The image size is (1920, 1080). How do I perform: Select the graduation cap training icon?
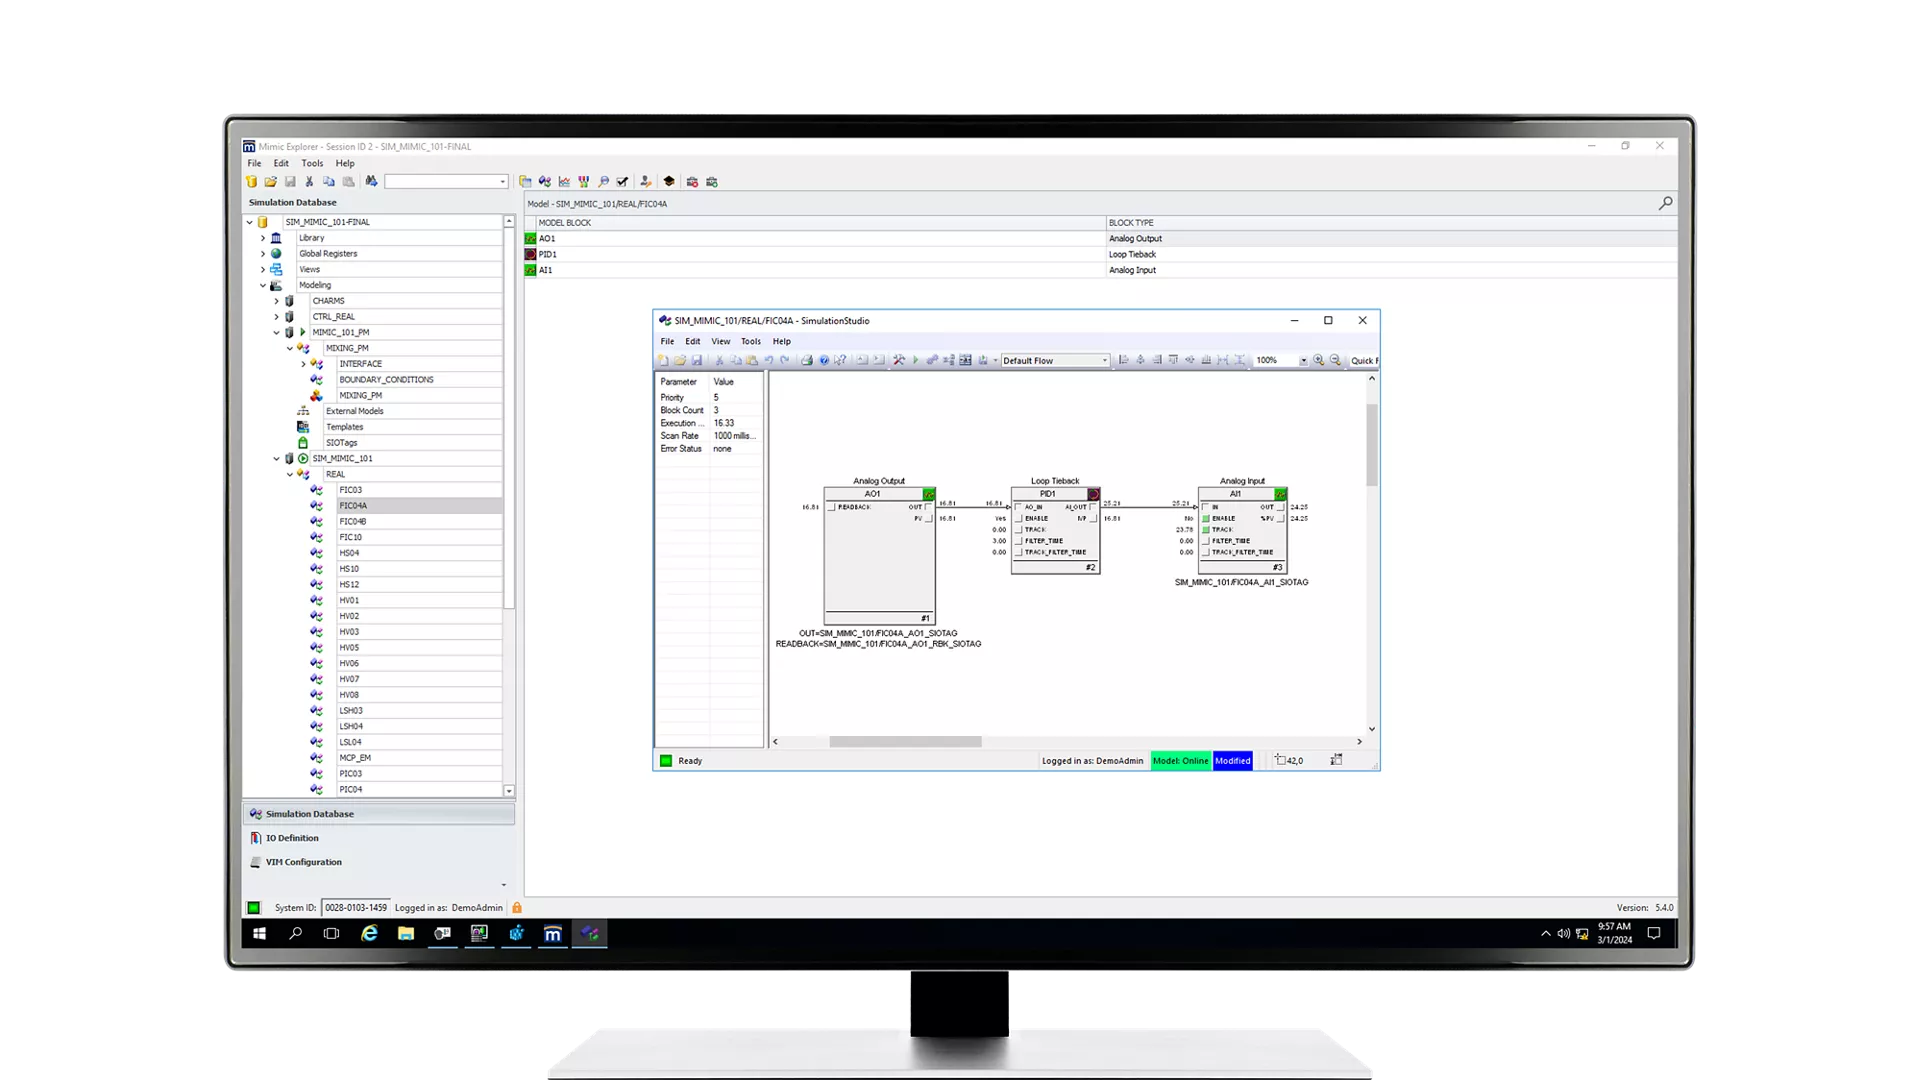tap(669, 181)
